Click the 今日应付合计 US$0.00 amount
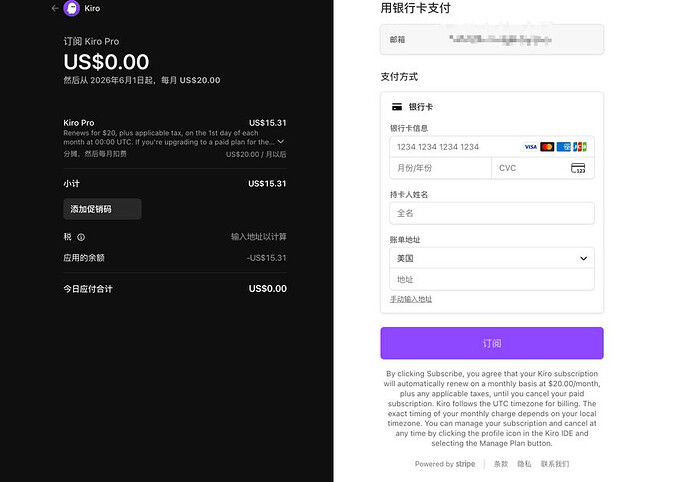The width and height of the screenshot is (690, 482). tap(268, 289)
